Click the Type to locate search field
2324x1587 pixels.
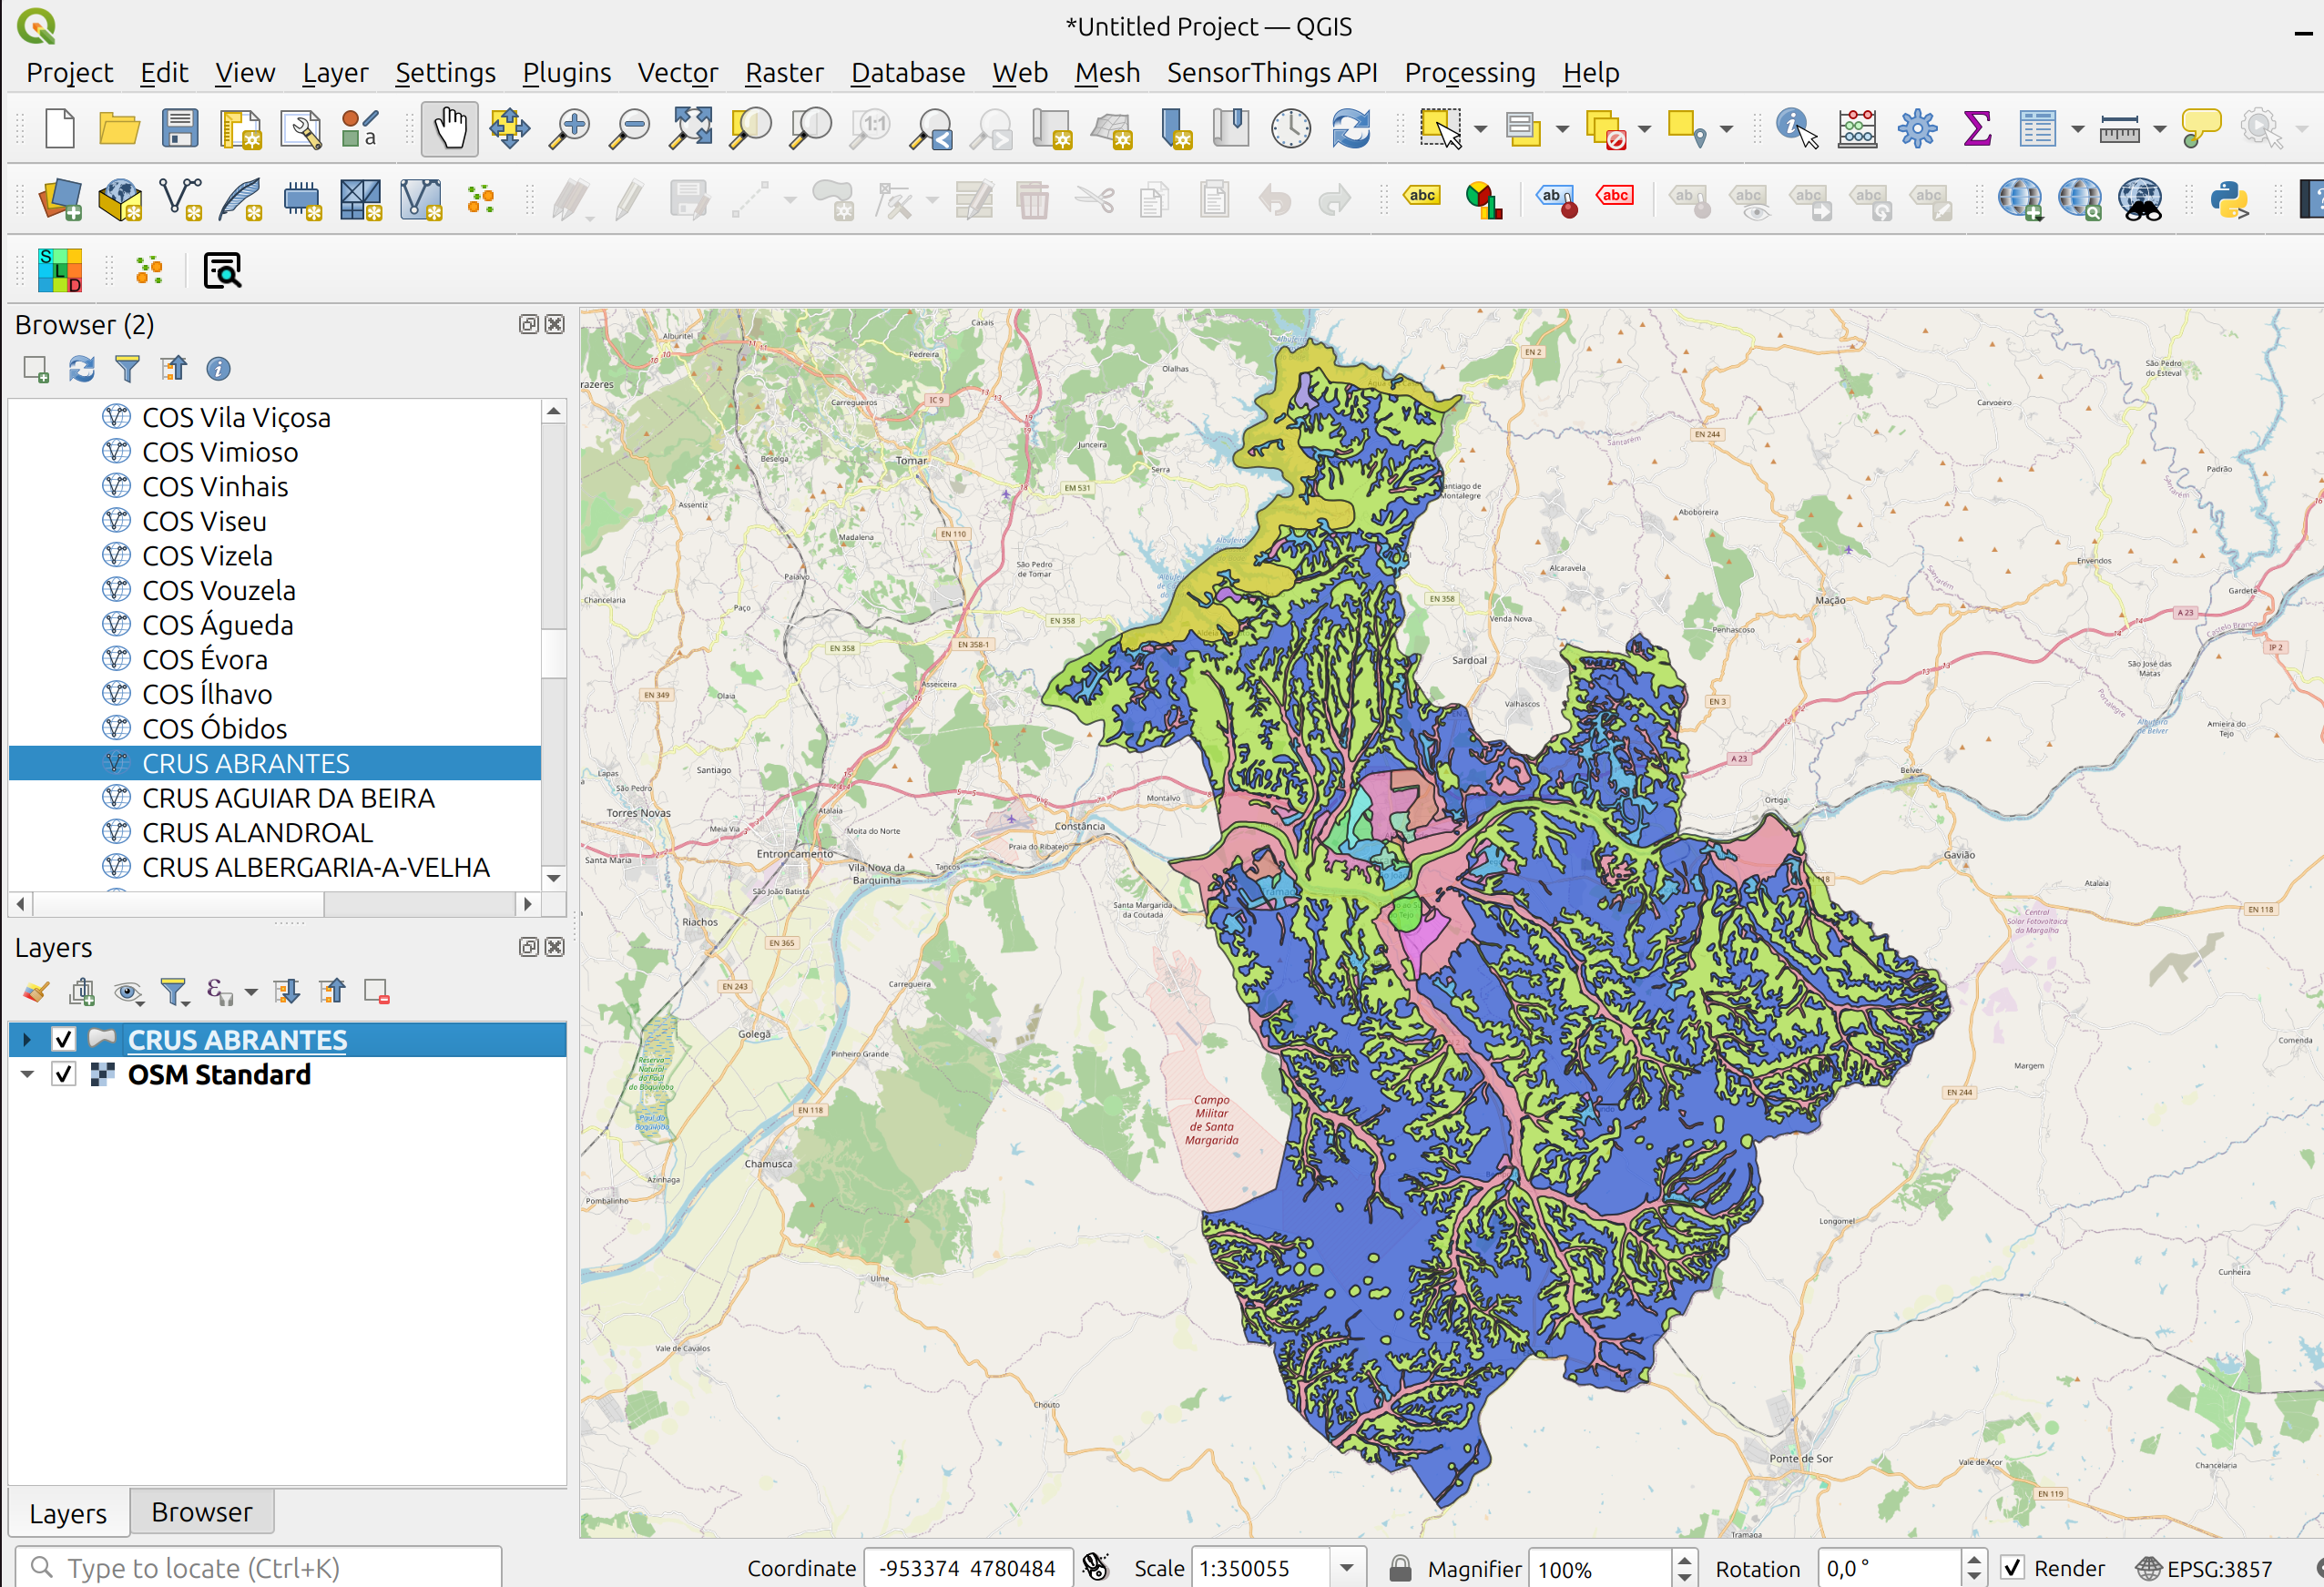(x=258, y=1567)
